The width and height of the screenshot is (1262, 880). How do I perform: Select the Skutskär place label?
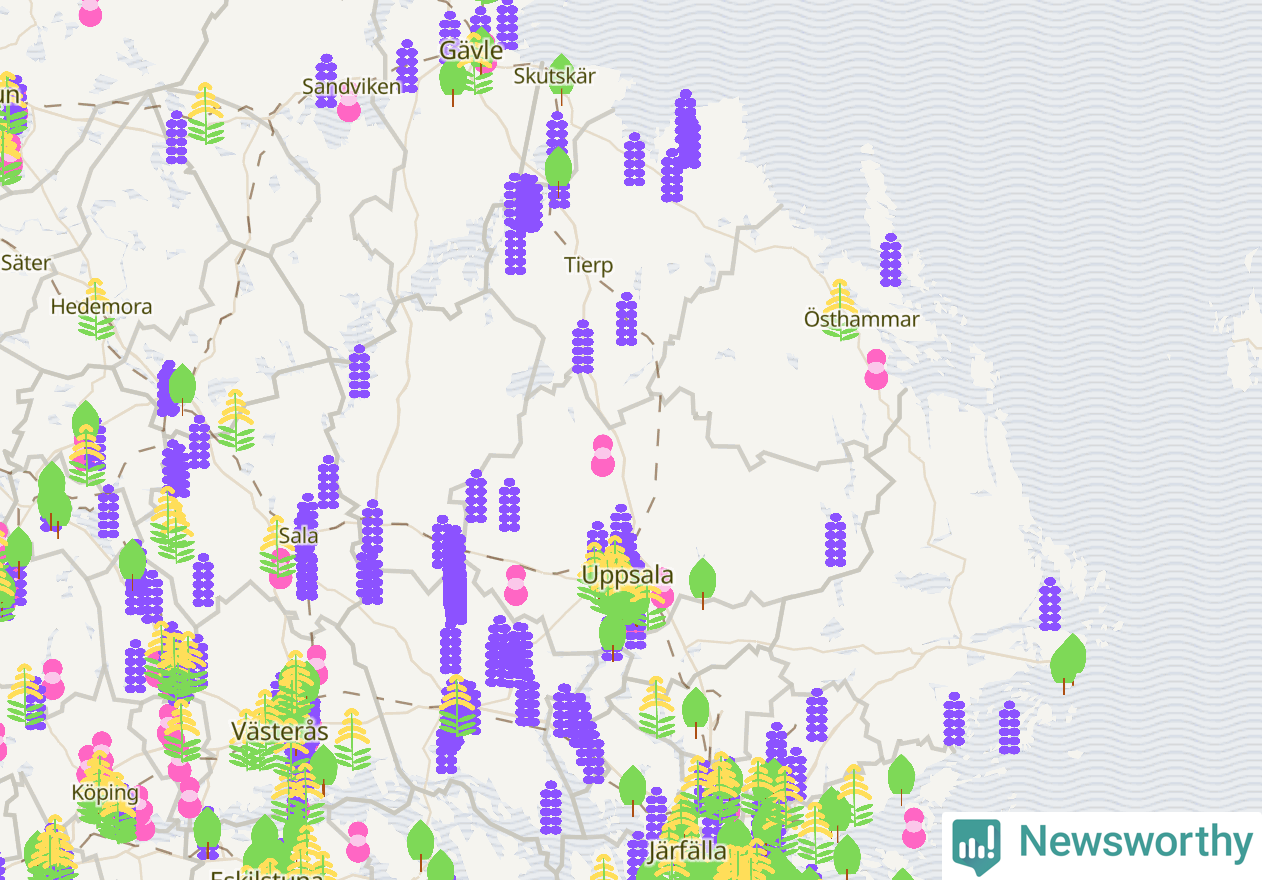pos(554,76)
